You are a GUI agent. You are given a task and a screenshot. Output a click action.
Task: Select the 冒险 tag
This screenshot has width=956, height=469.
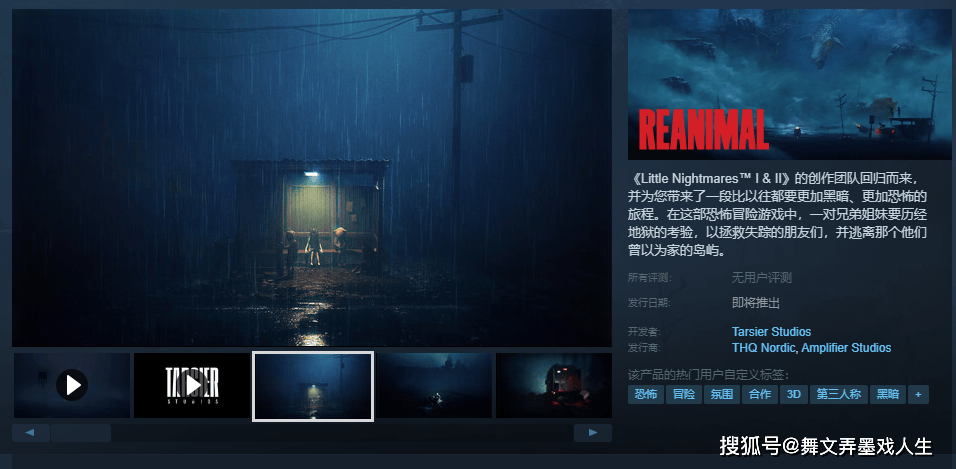[x=683, y=394]
